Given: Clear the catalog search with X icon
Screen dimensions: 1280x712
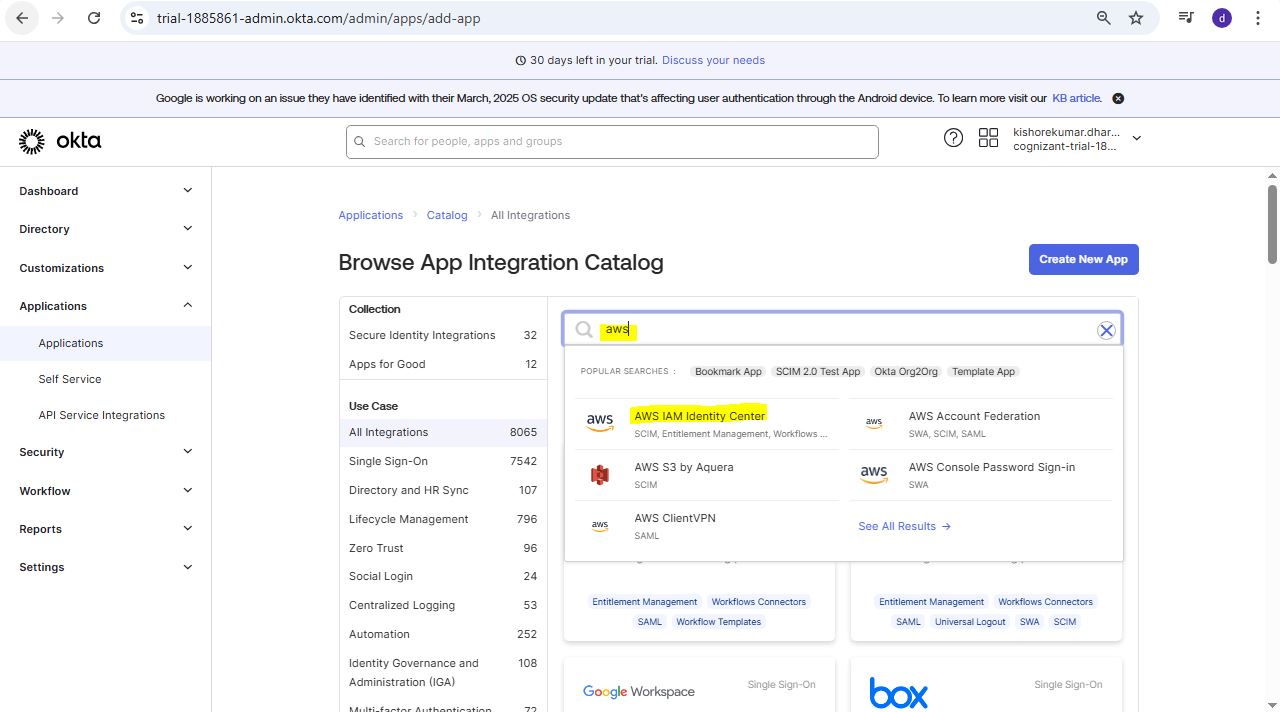Looking at the screenshot, I should pos(1106,330).
